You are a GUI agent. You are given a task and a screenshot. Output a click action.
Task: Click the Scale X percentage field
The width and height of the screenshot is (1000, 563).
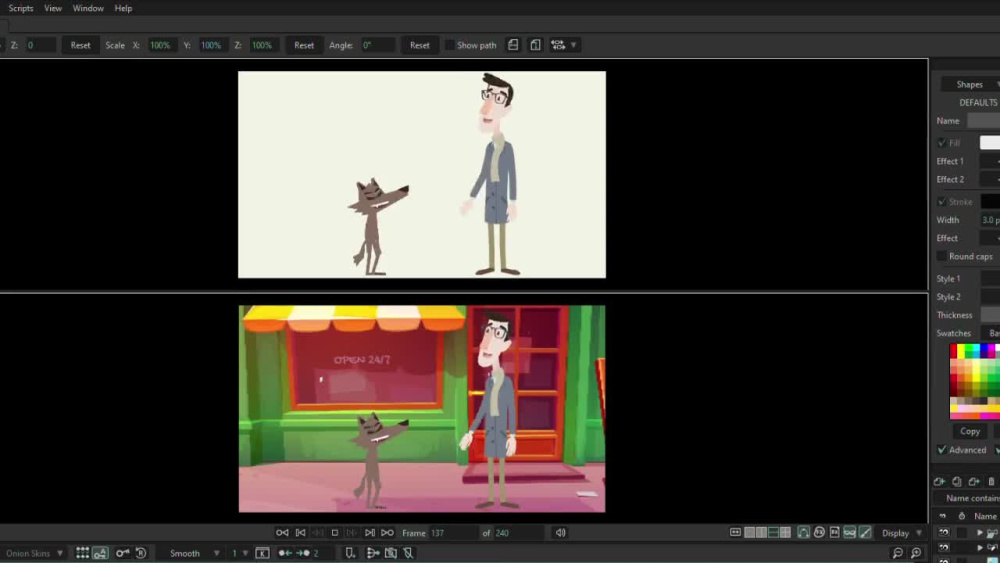pos(162,45)
